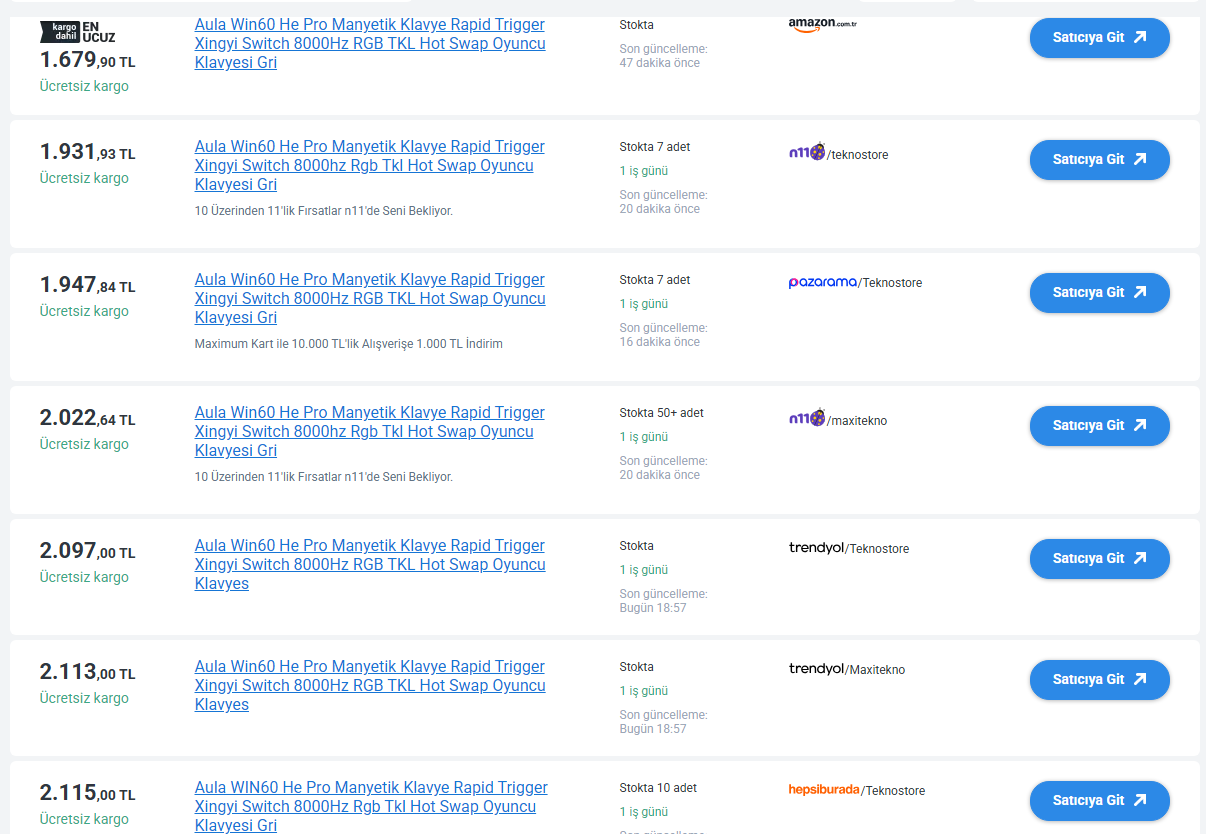Click Satıcıya Git for n11 maxitekno
Screen dimensions: 1206x834
coord(1099,426)
